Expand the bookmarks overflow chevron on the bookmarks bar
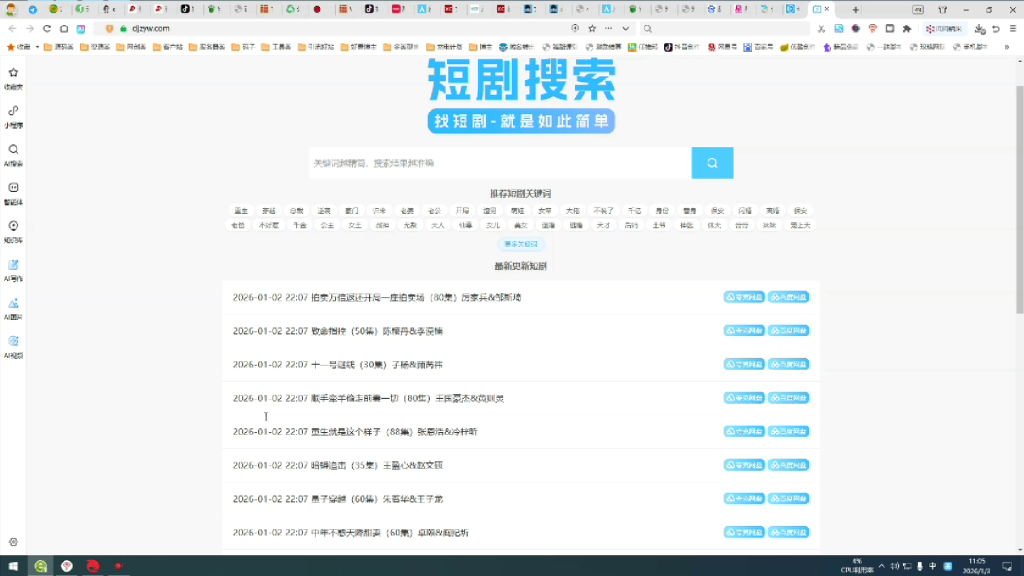 tap(1005, 46)
